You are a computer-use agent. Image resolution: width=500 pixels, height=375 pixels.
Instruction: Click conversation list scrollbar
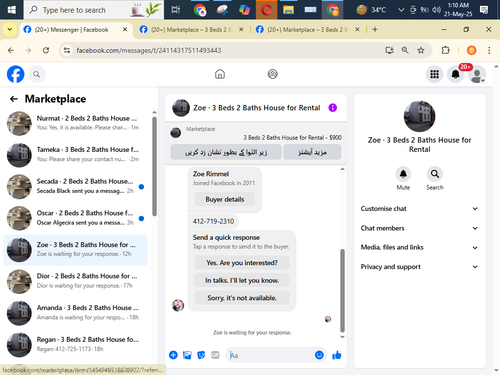tap(154, 166)
